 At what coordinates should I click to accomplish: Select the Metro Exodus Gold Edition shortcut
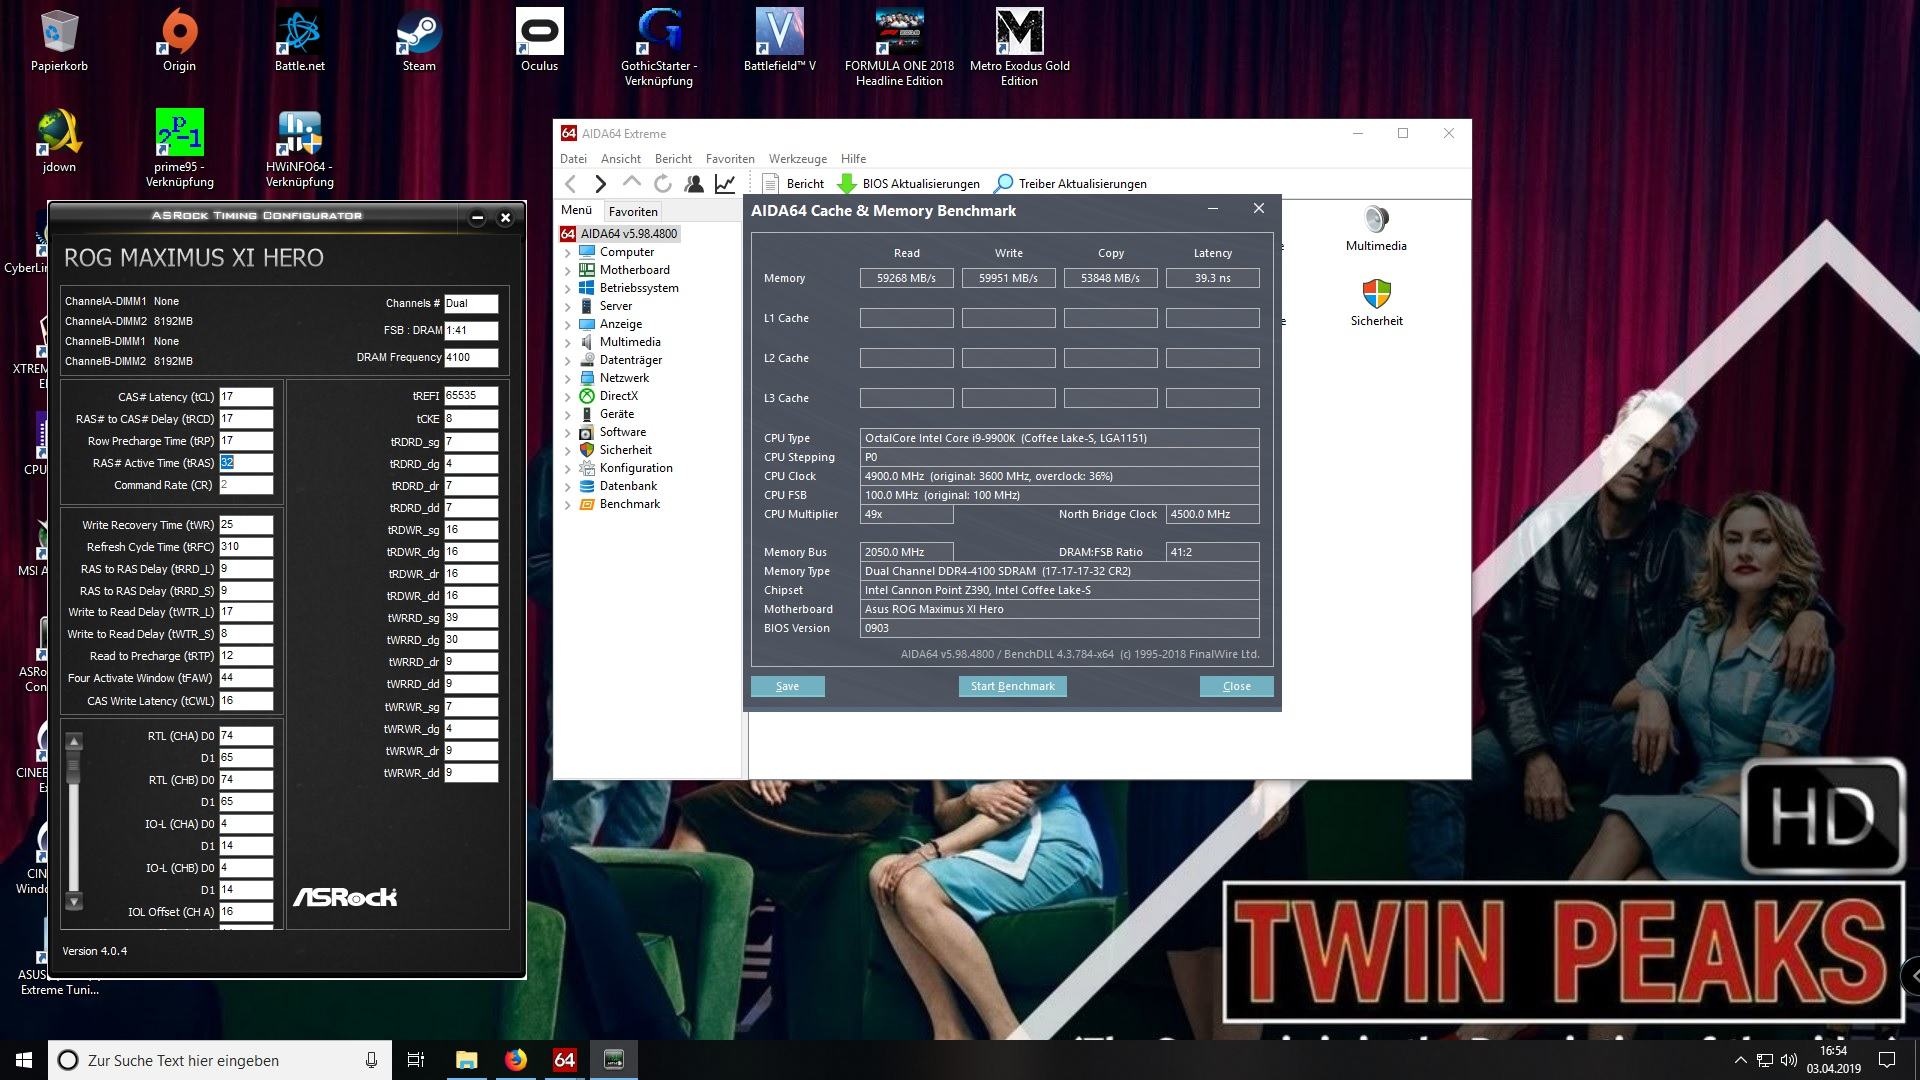pyautogui.click(x=1019, y=48)
